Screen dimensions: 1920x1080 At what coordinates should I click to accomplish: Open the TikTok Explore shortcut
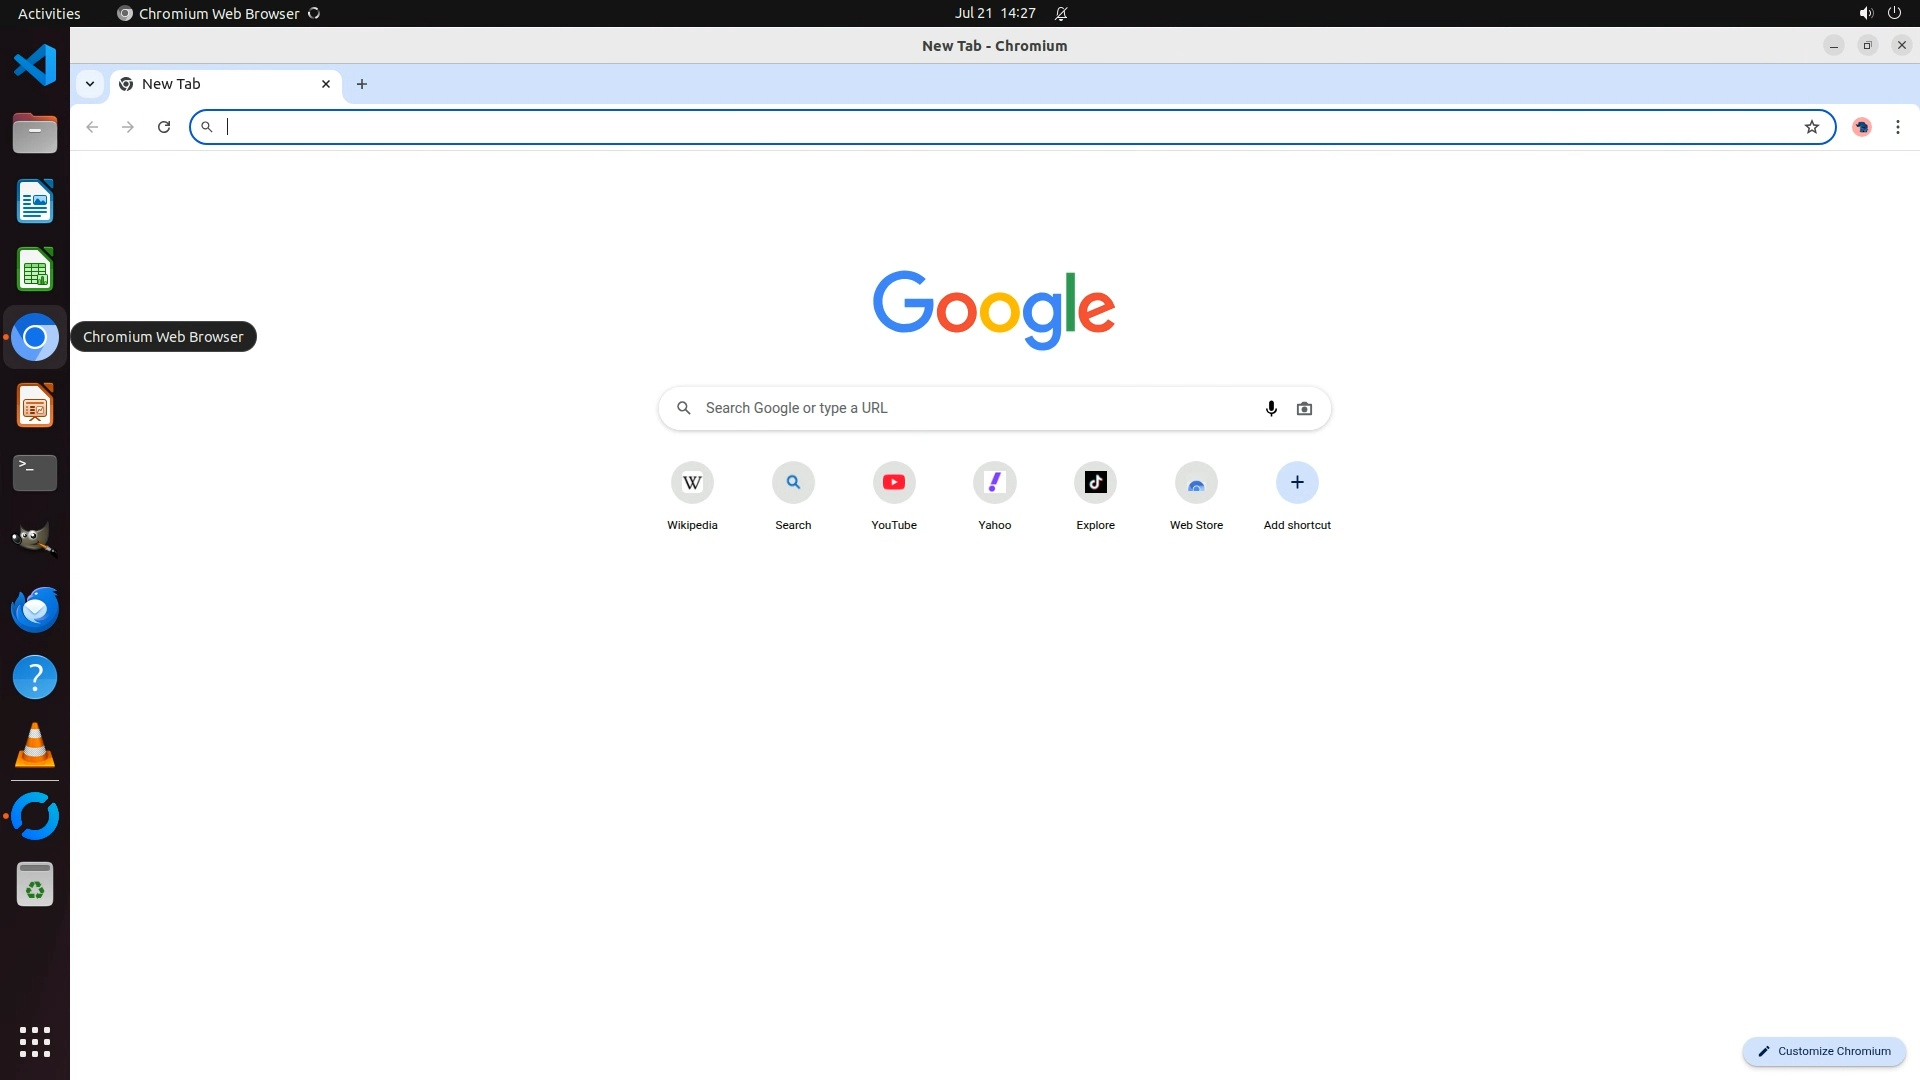1095,483
